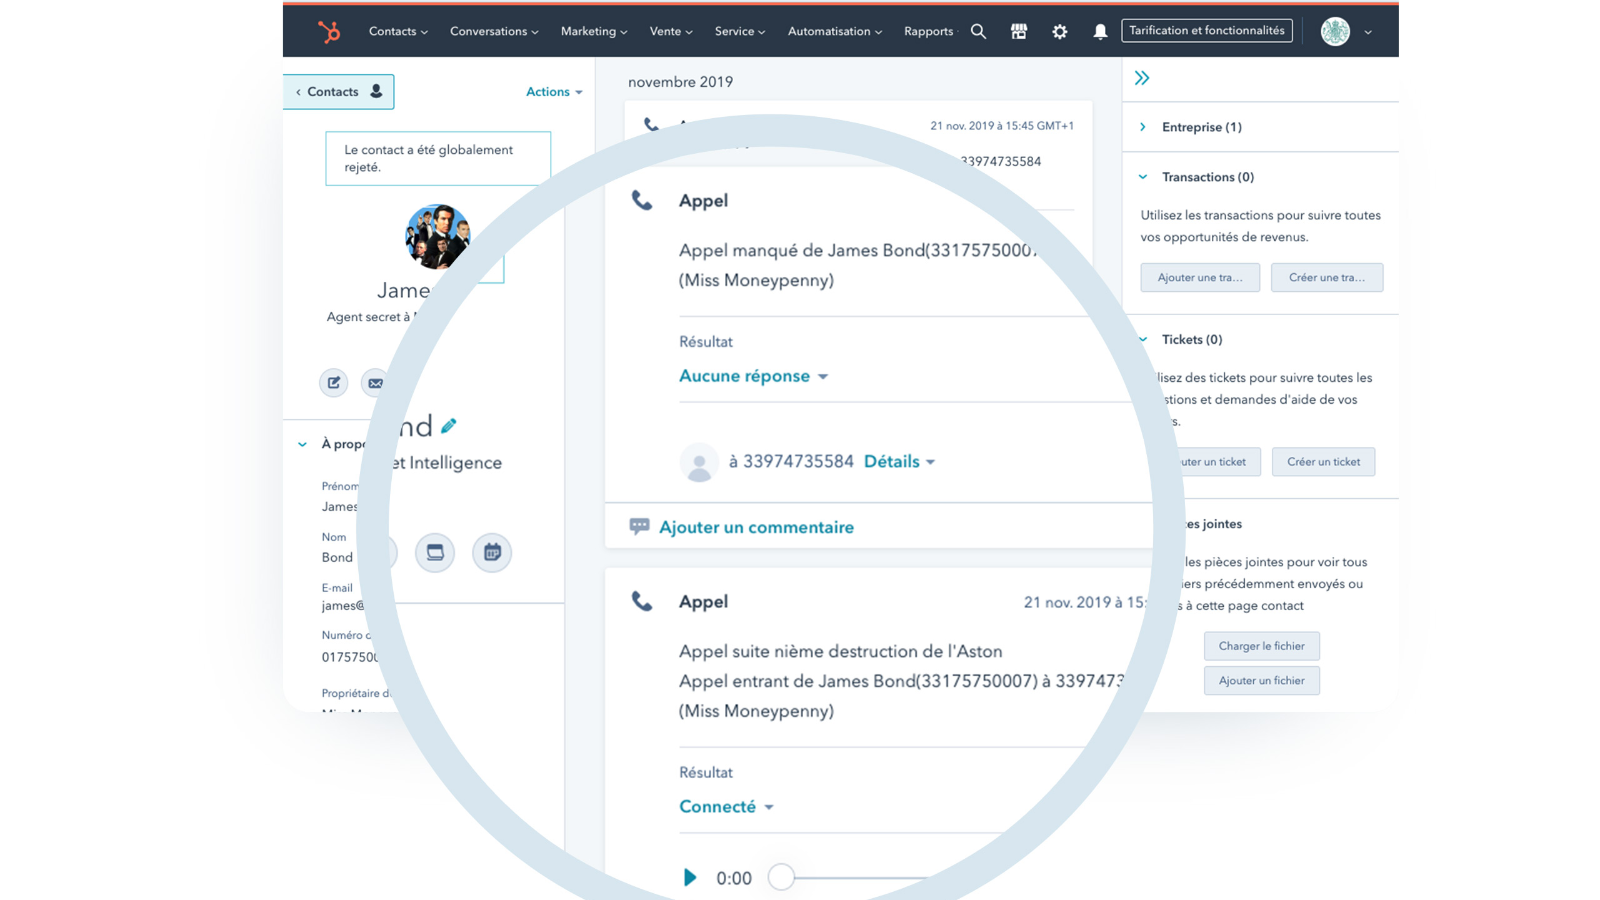Open the search magnifier icon
Viewport: 1600px width, 900px height.
pos(978,32)
